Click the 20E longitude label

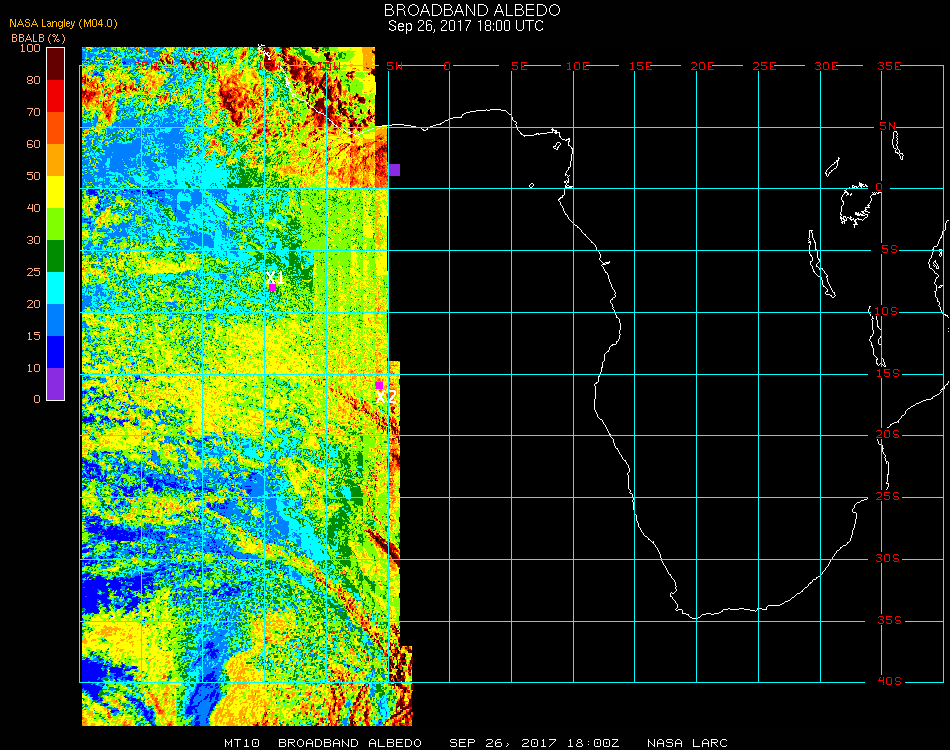tap(702, 66)
